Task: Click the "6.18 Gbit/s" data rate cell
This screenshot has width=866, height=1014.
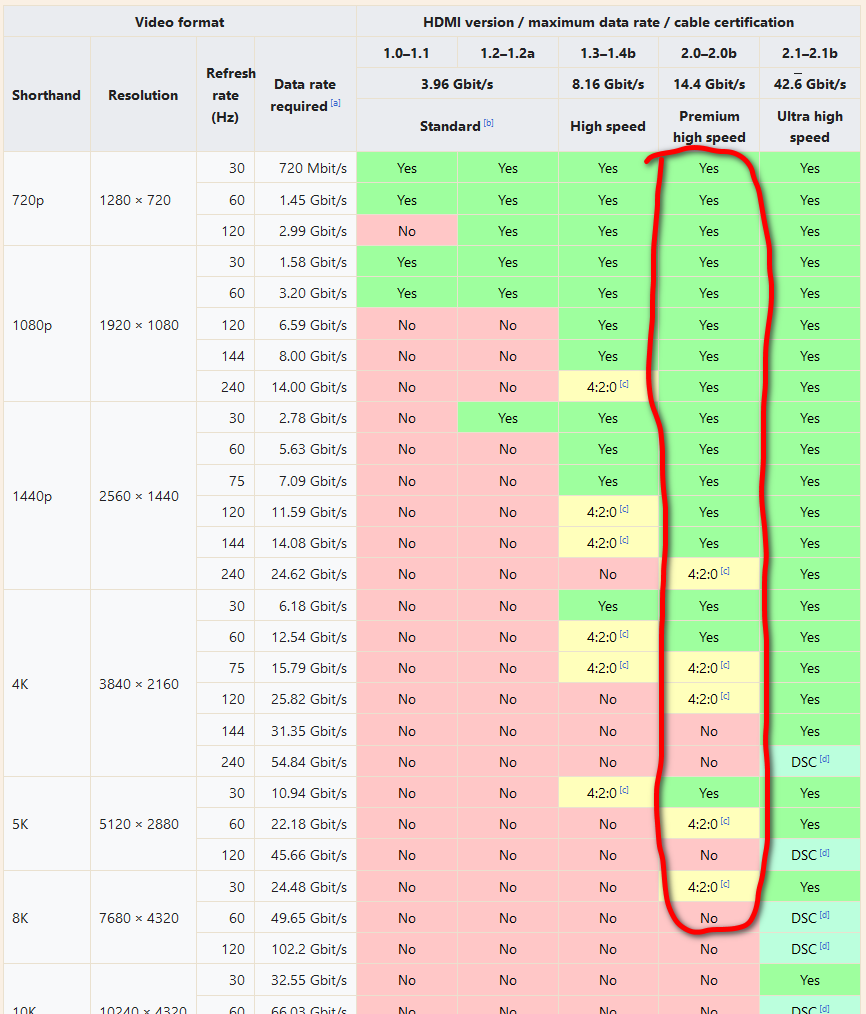Action: pyautogui.click(x=305, y=606)
